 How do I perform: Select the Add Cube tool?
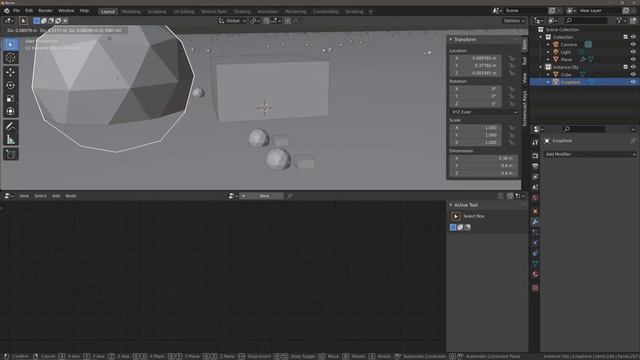click(x=11, y=154)
